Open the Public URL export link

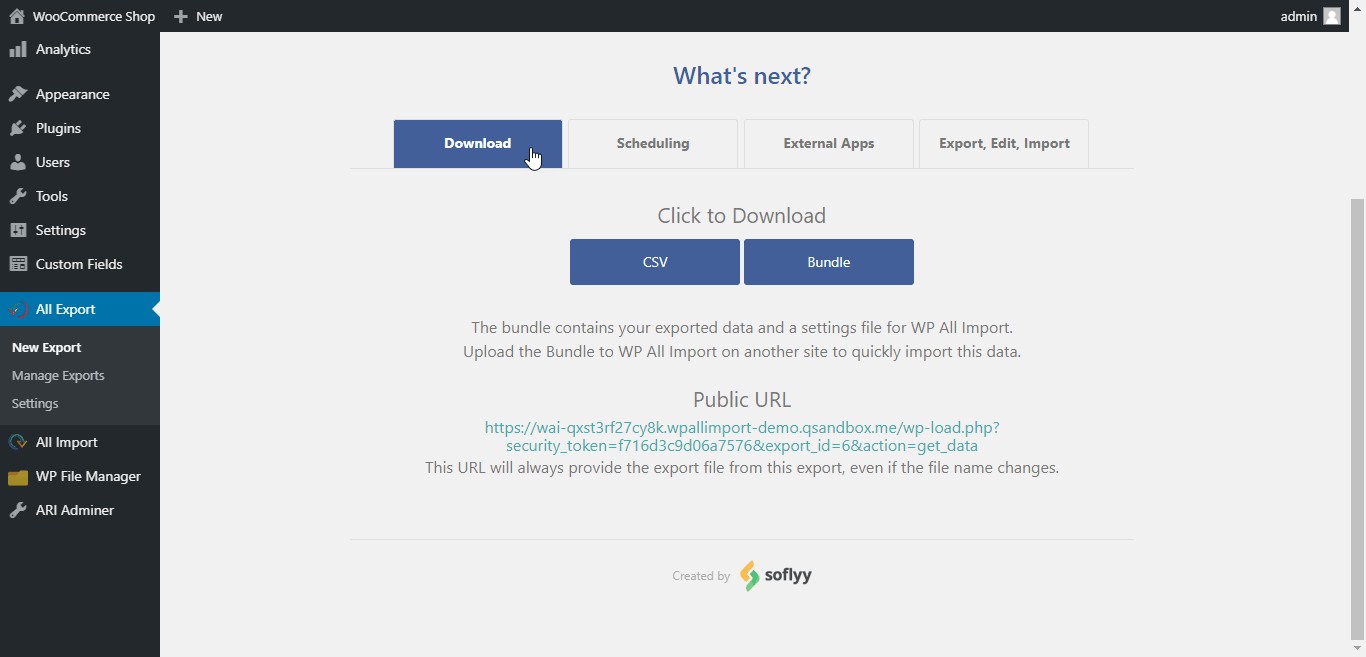(742, 437)
